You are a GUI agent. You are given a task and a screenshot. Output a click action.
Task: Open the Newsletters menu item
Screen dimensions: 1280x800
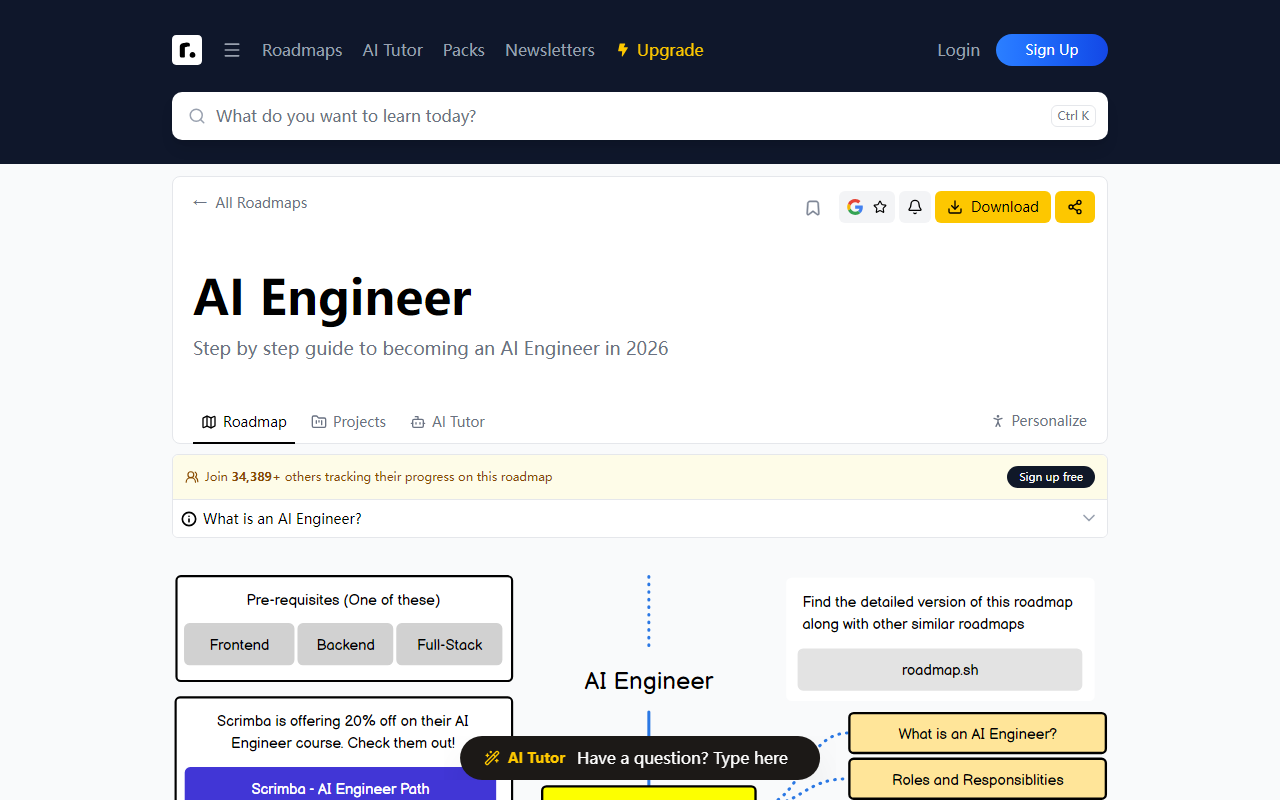point(550,50)
